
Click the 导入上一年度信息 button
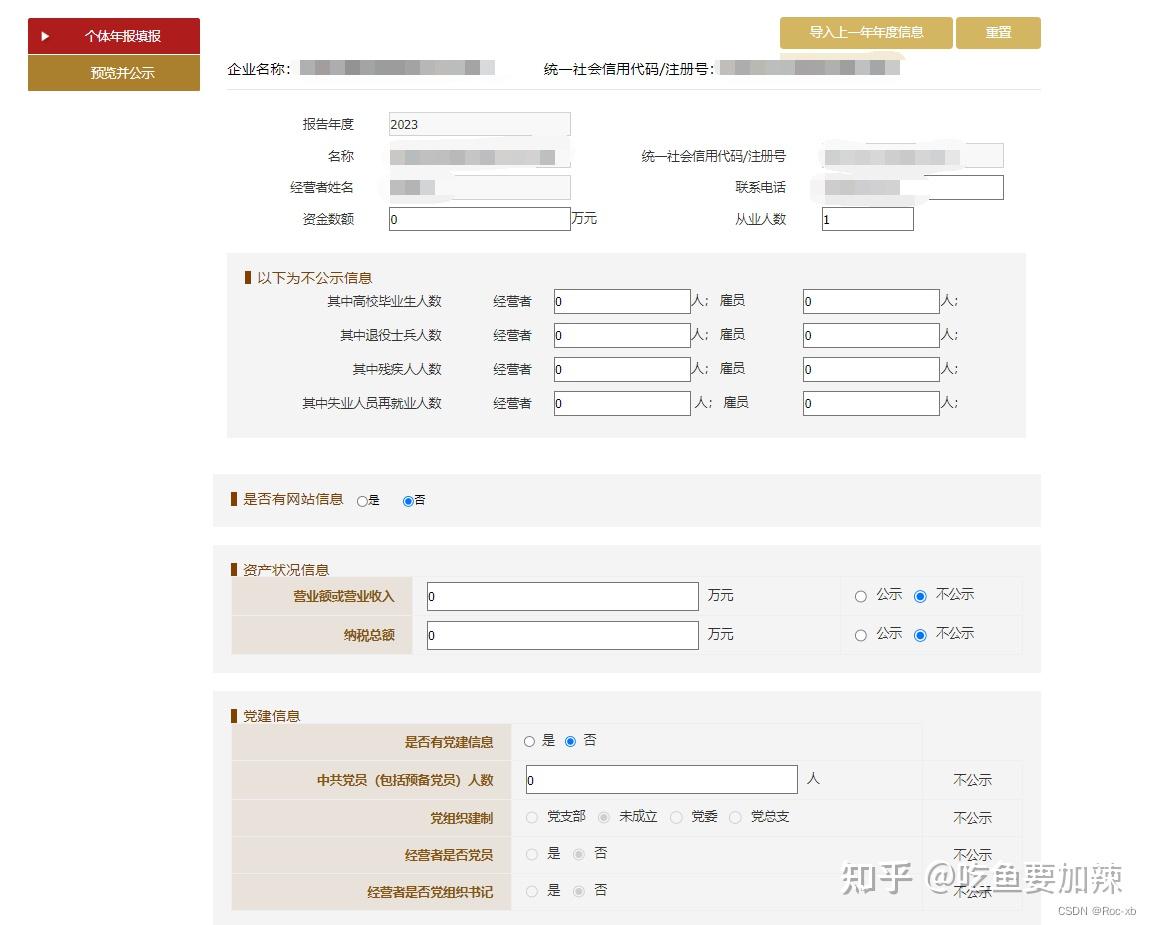pos(864,32)
